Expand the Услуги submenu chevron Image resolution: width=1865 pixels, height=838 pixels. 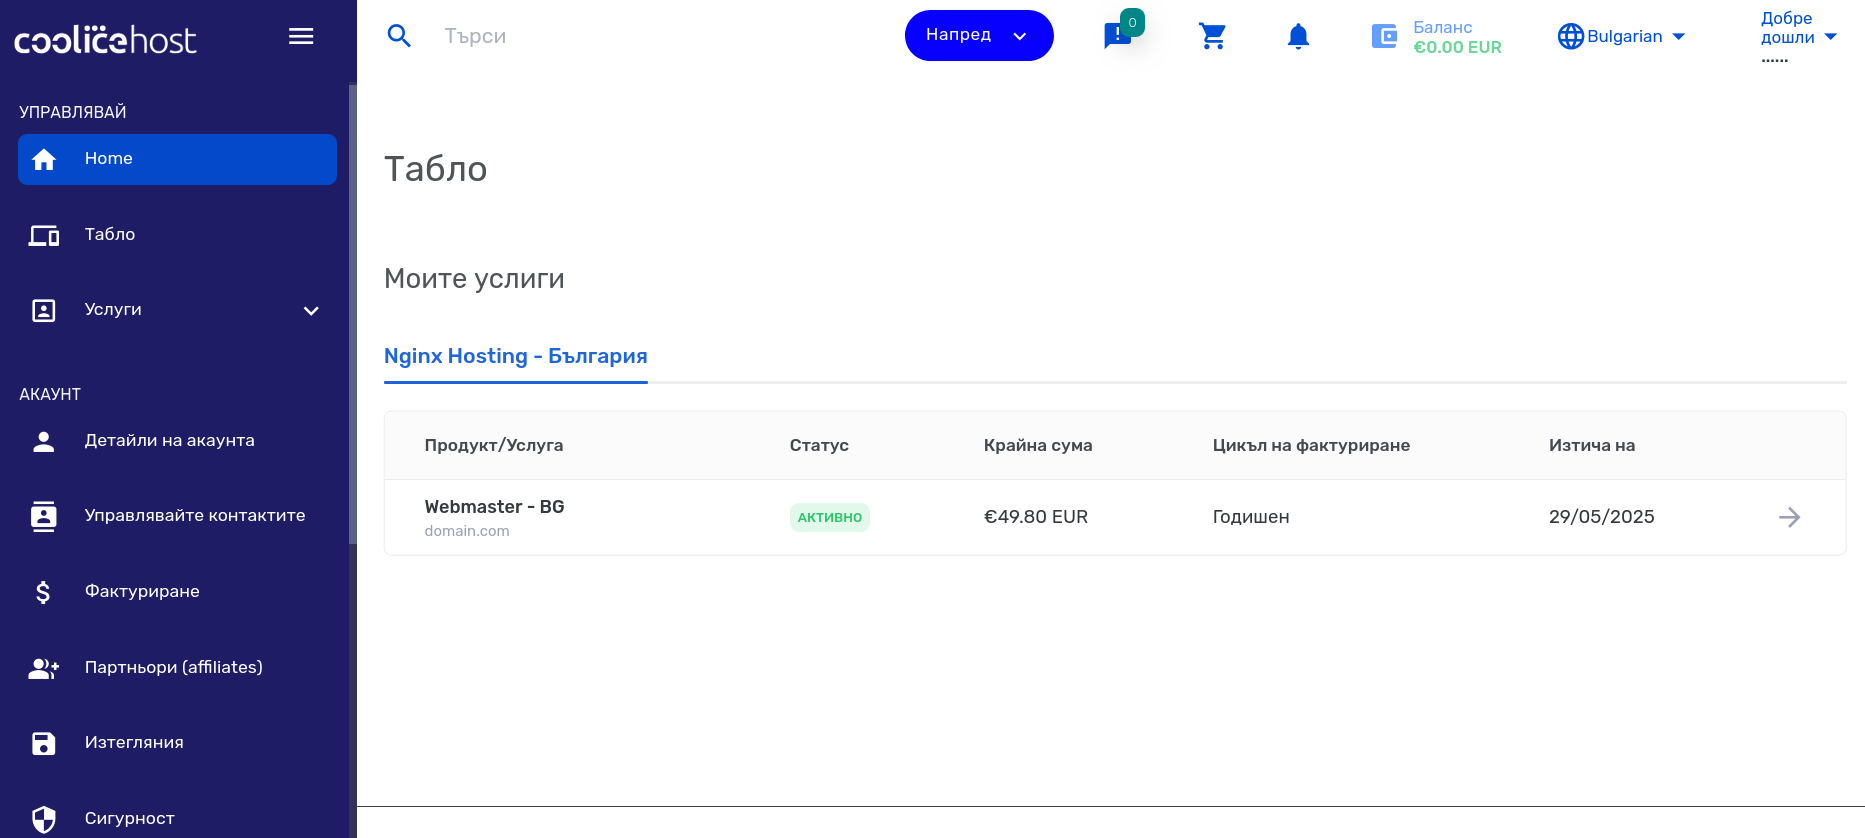click(x=311, y=311)
